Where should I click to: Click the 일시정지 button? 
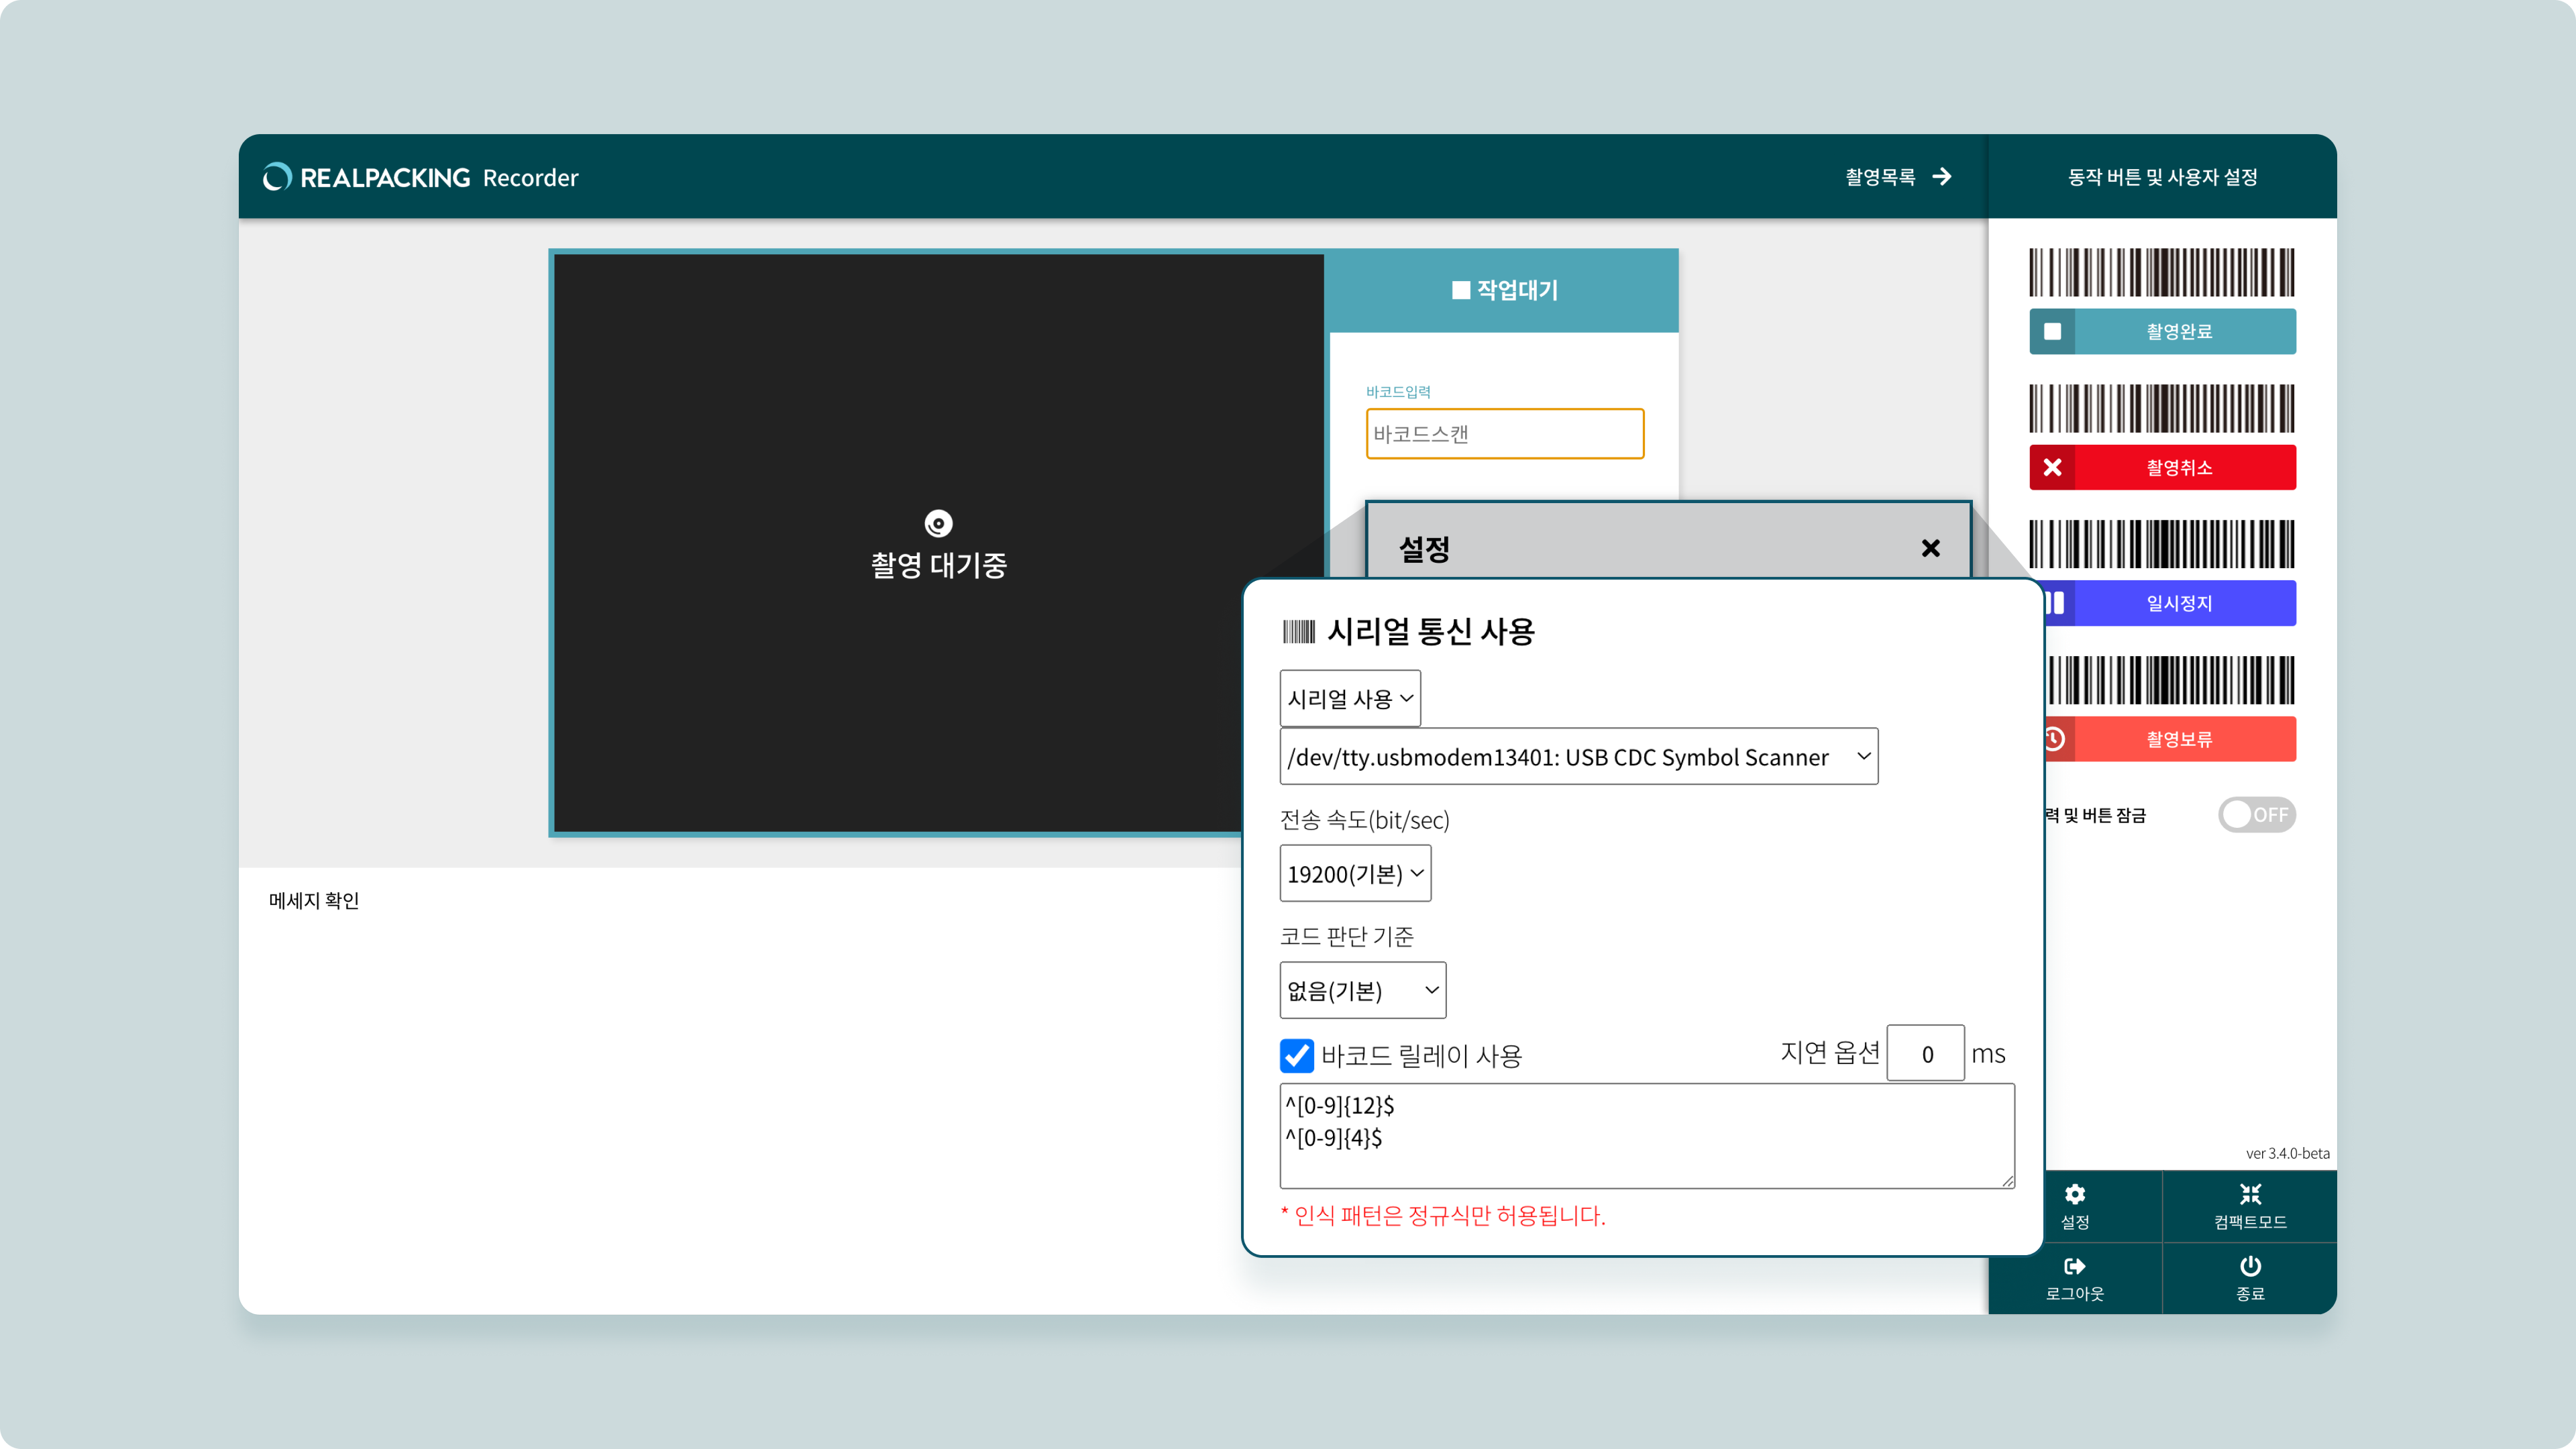coord(2178,603)
